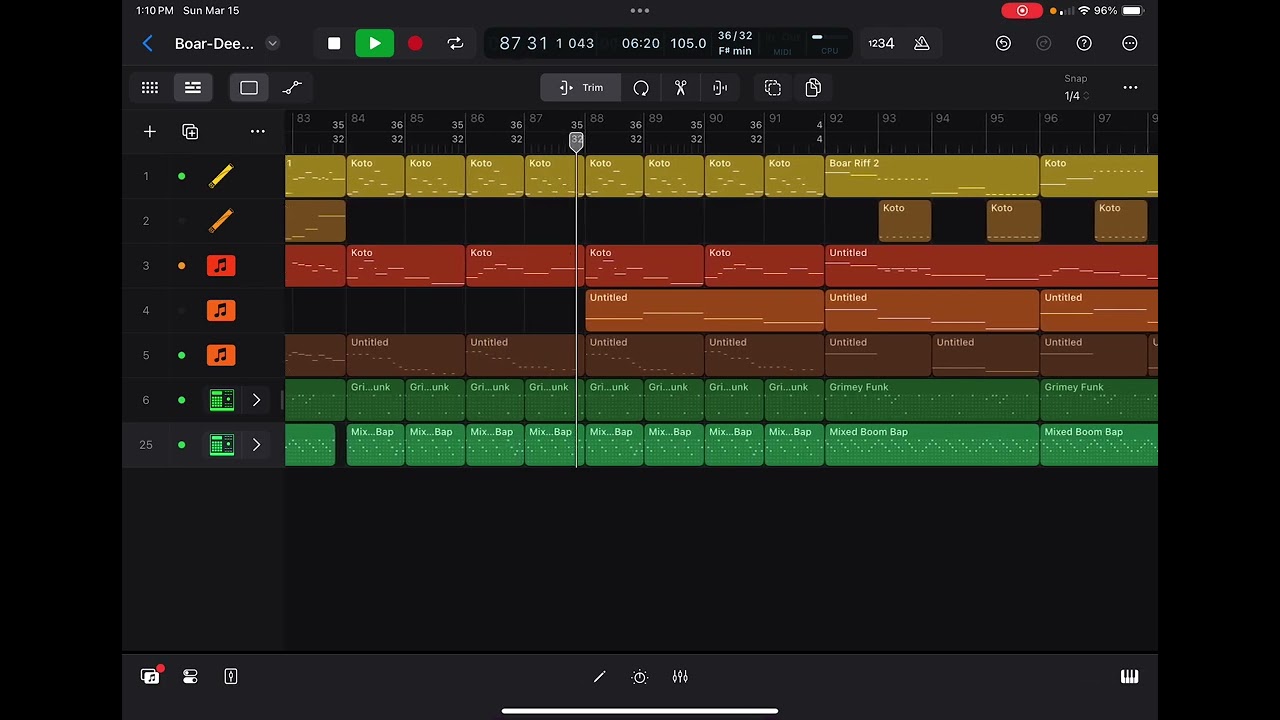Switch to the grid browser view
This screenshot has width=1280, height=720.
coord(150,88)
